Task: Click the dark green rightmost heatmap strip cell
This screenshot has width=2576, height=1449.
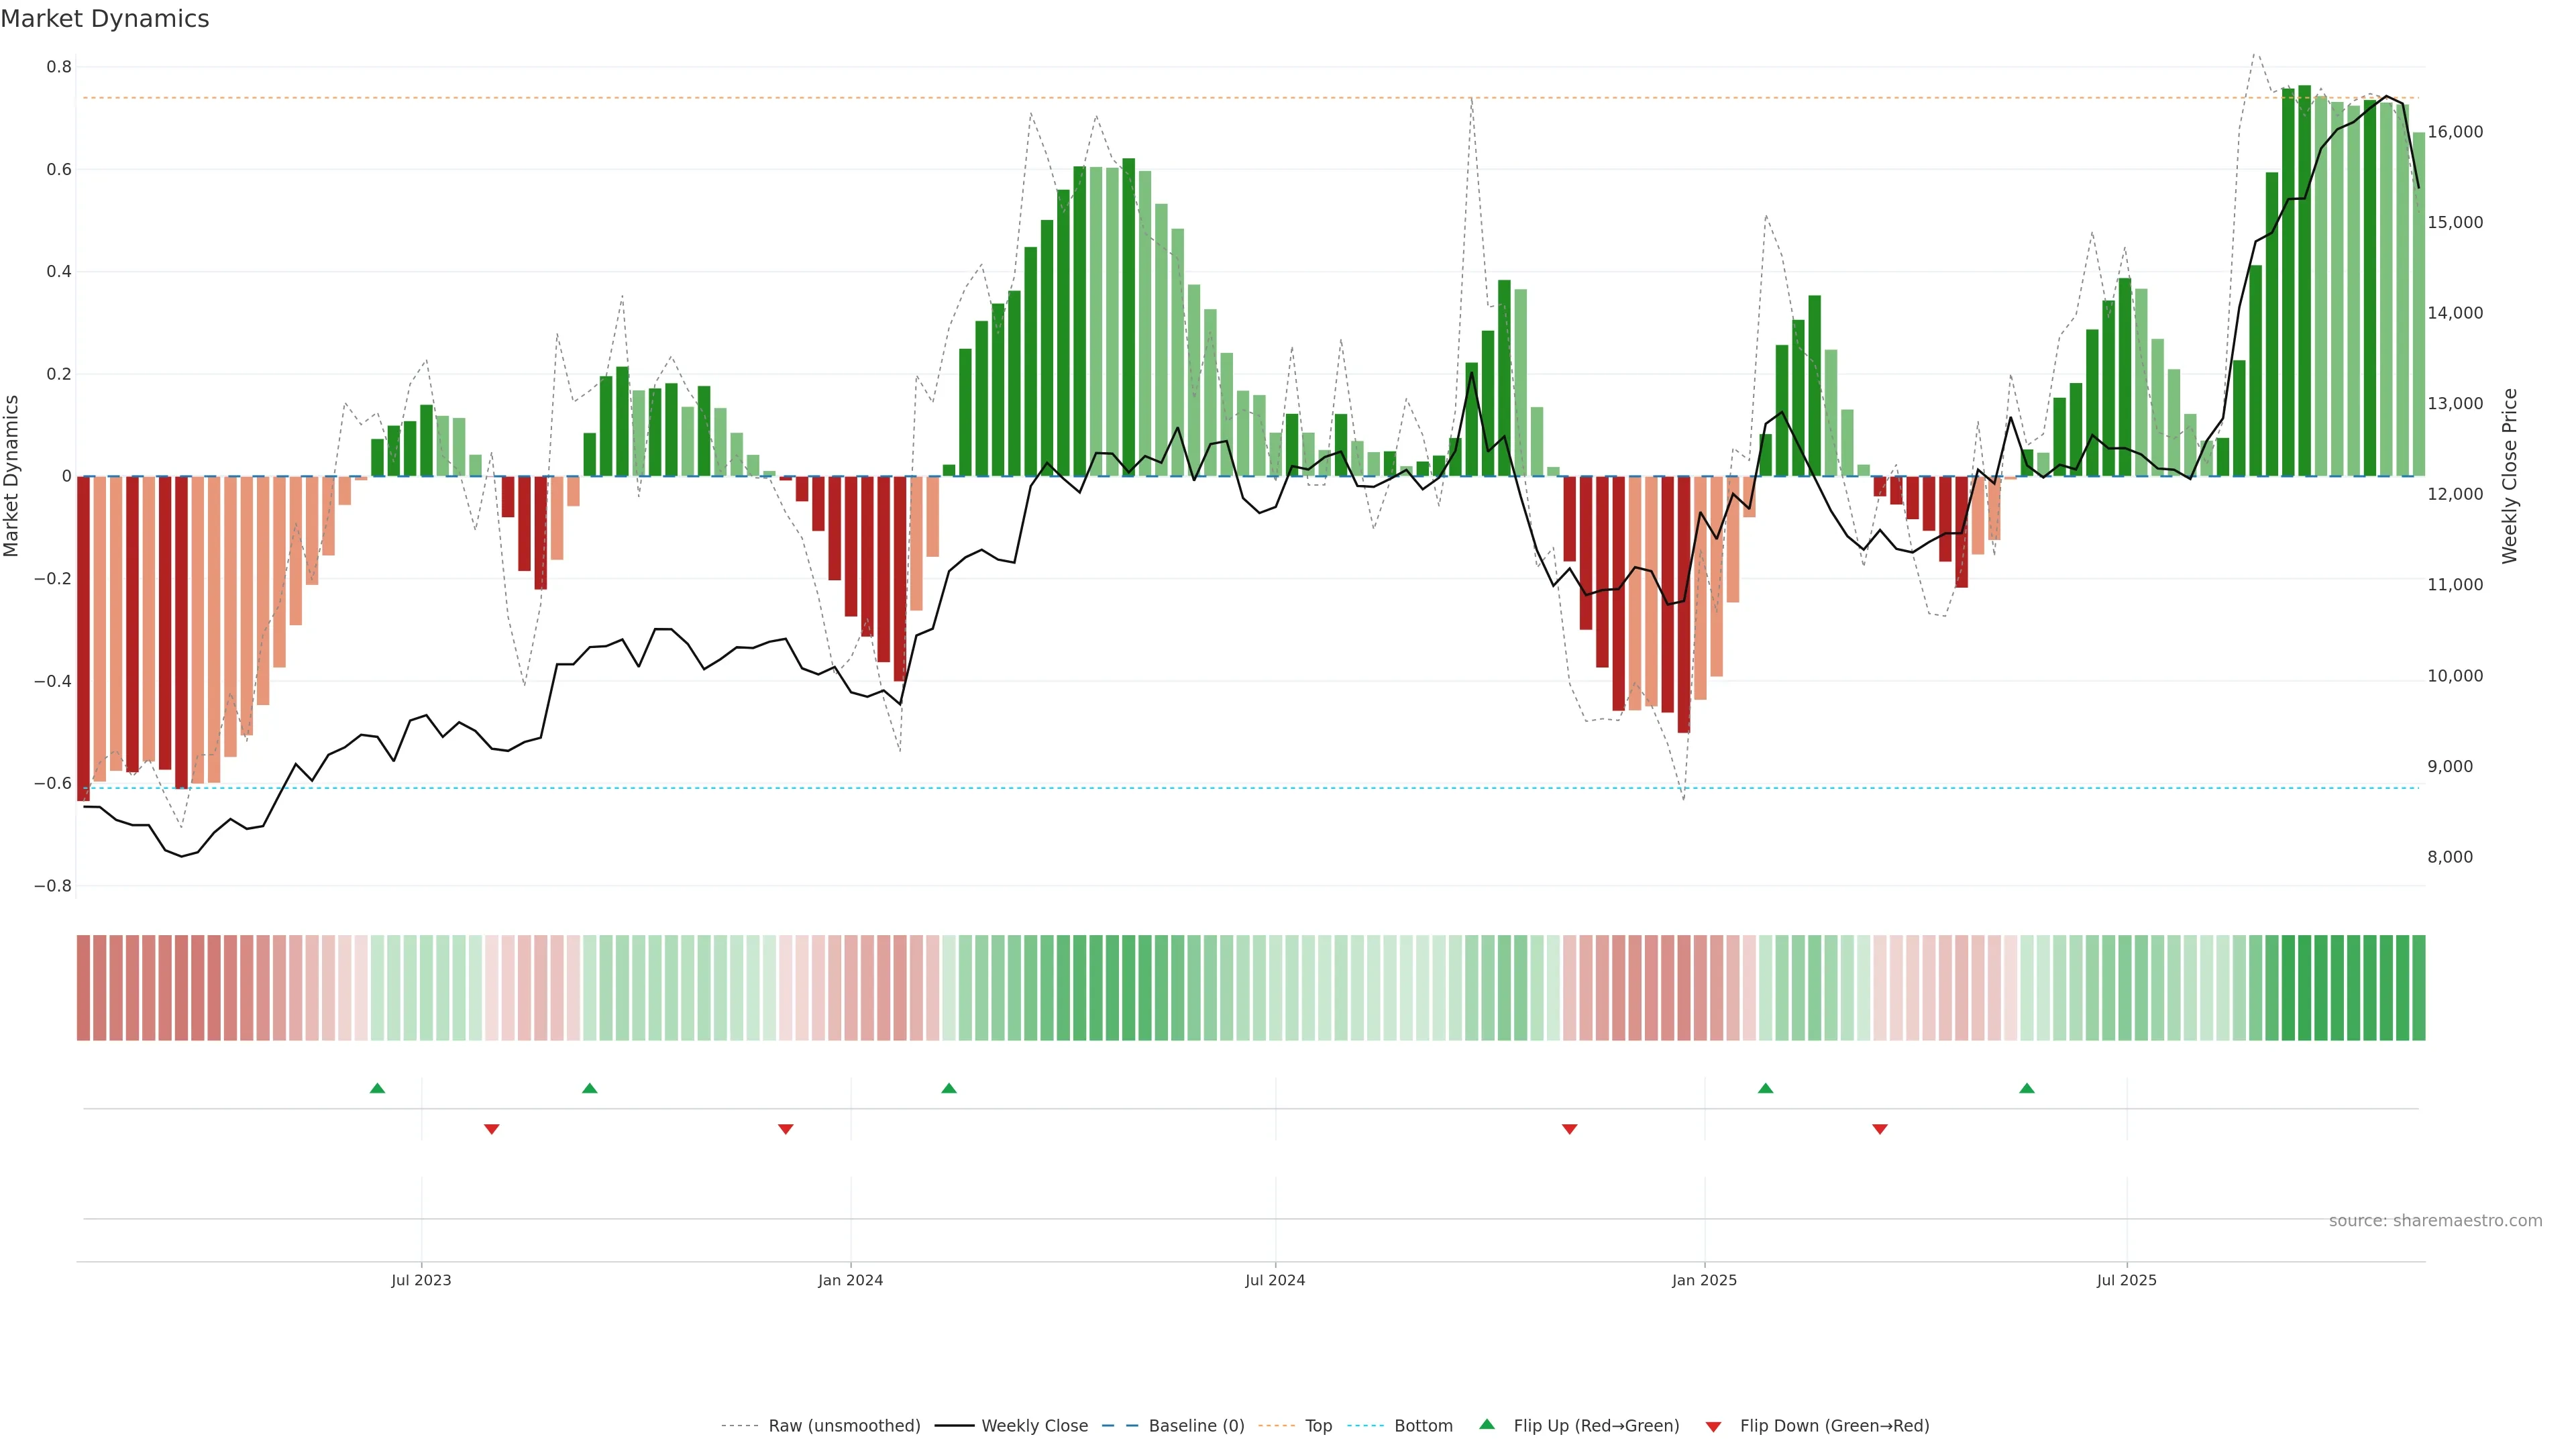Action: [2418, 987]
